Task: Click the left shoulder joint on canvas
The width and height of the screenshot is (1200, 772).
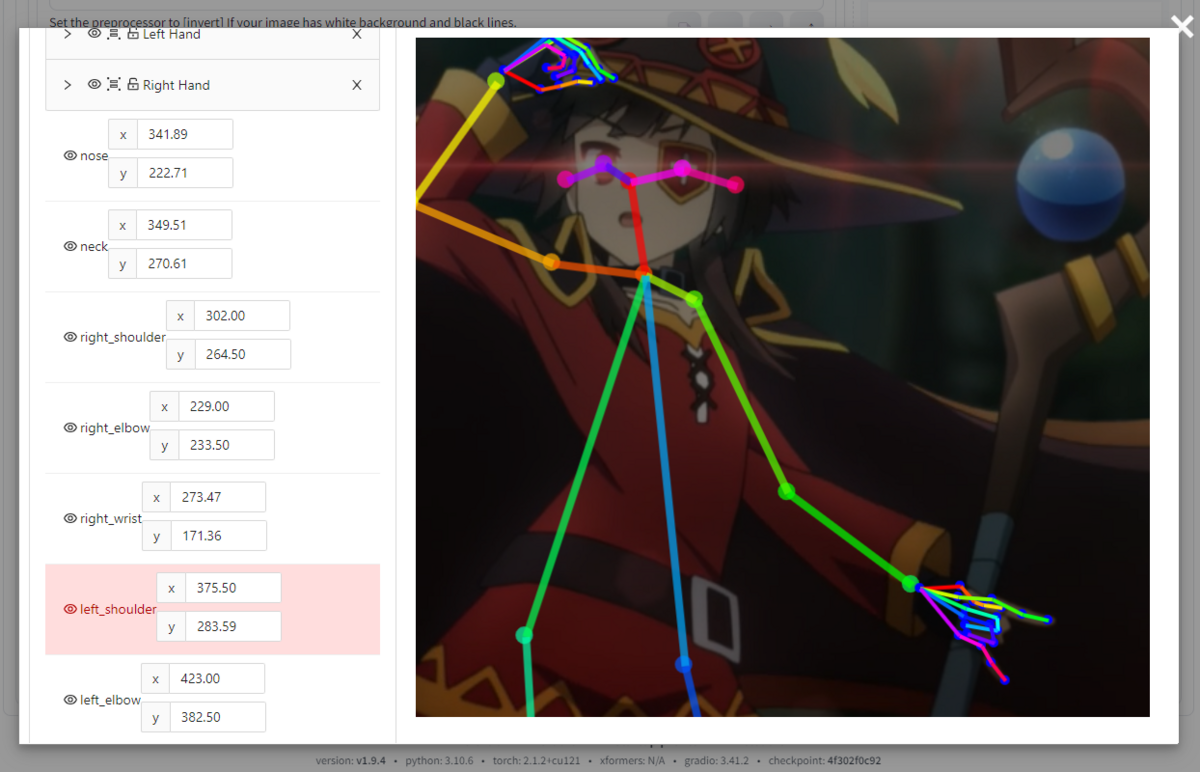Action: [x=694, y=298]
